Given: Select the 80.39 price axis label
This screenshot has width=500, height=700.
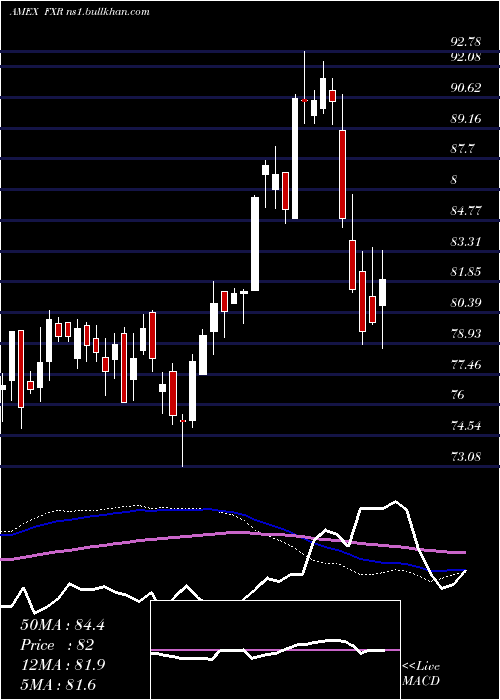Looking at the screenshot, I should coord(466,303).
